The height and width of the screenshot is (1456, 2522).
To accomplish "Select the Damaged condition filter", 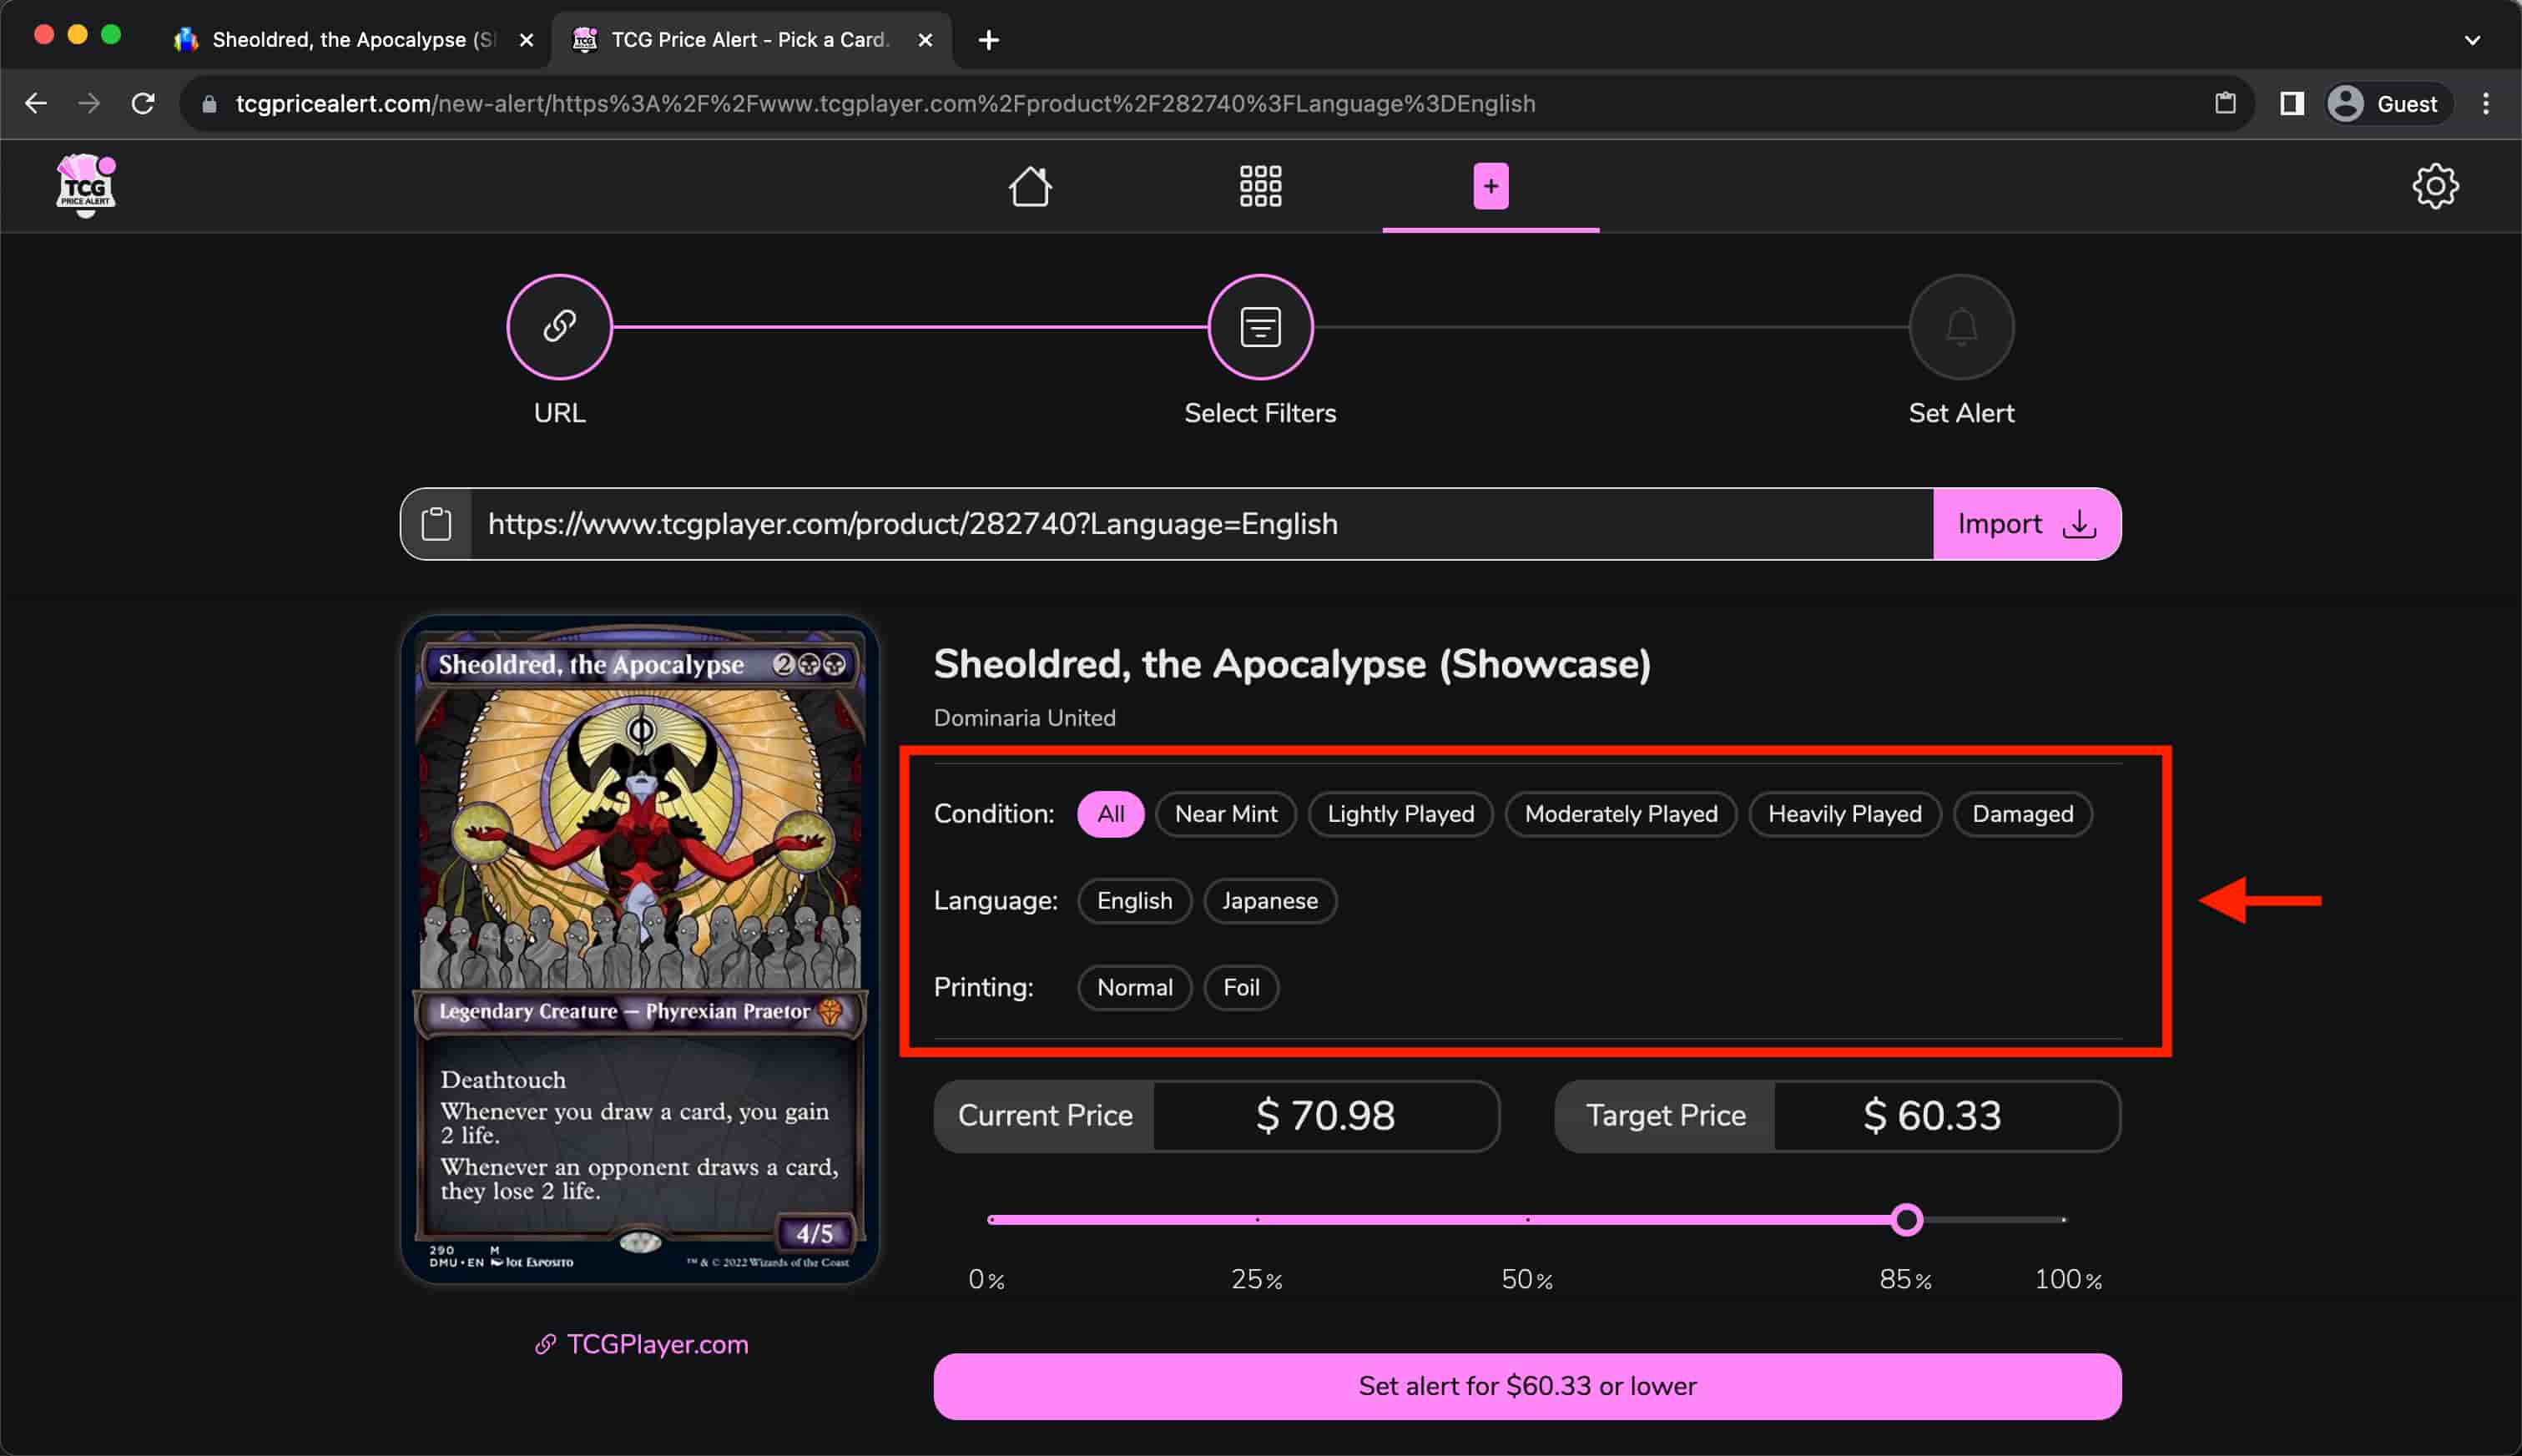I will pyautogui.click(x=2022, y=814).
